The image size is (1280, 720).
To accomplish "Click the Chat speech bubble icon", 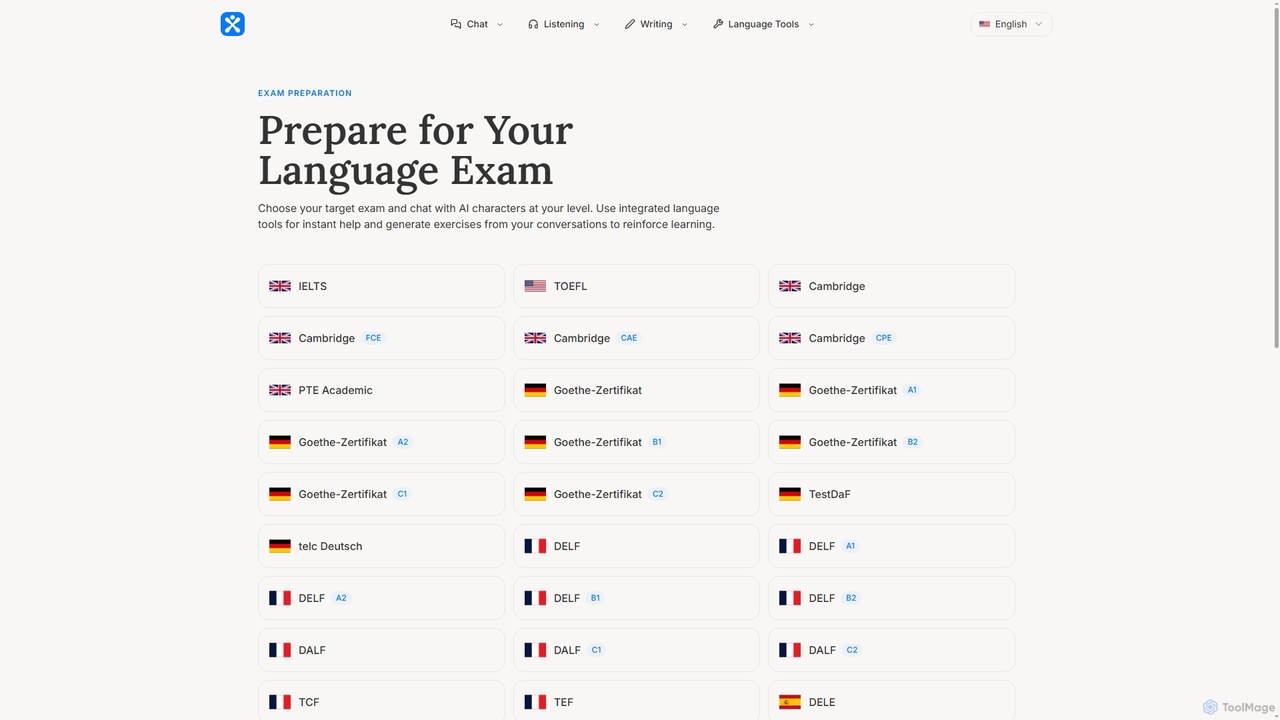I will (456, 24).
